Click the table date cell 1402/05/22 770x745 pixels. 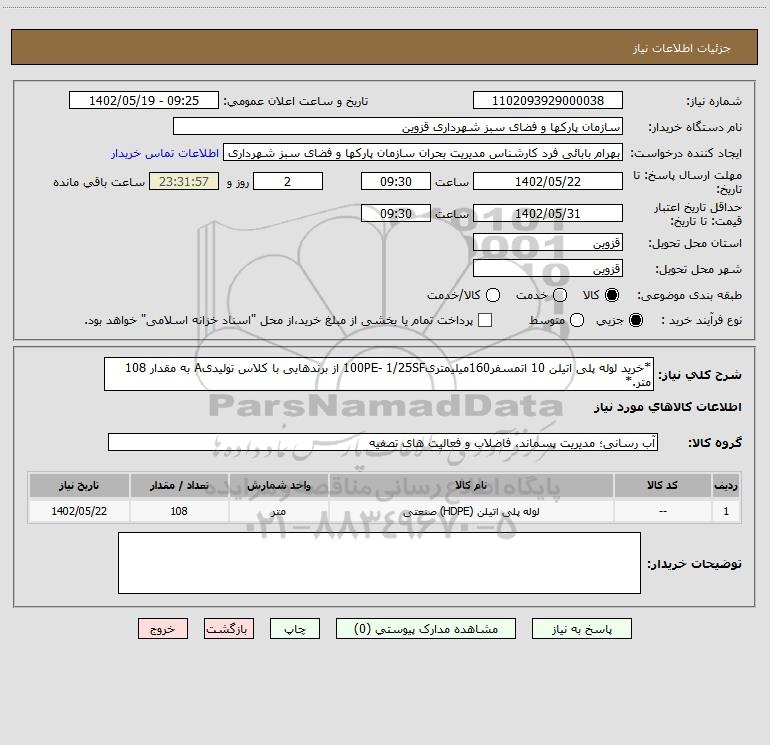[79, 511]
